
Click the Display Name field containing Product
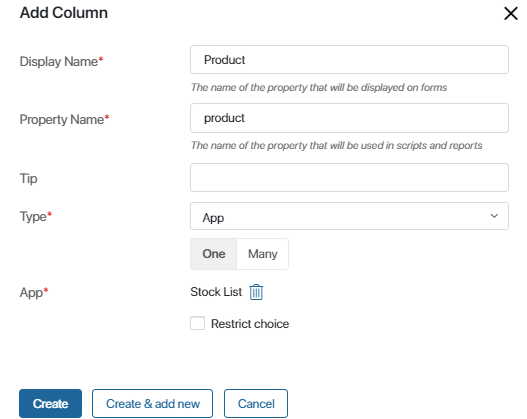tap(349, 60)
